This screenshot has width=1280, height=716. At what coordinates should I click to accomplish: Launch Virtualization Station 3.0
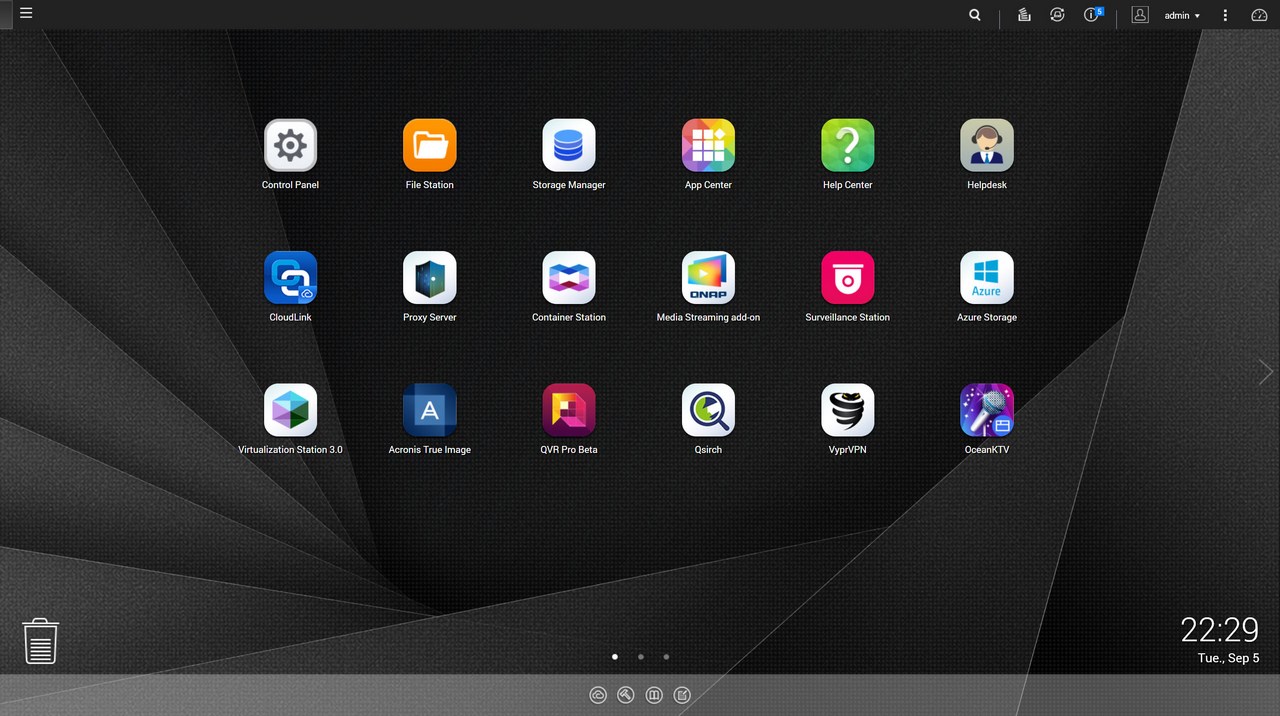point(290,410)
